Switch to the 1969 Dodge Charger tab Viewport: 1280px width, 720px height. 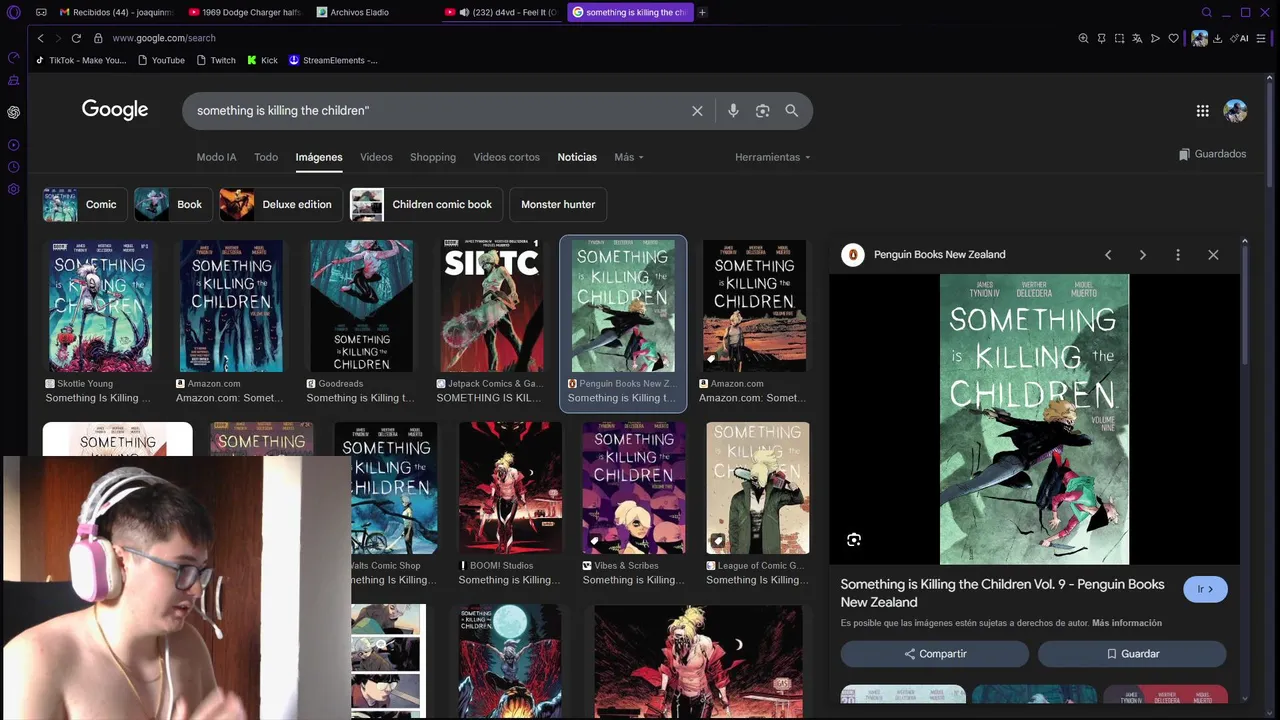click(244, 12)
